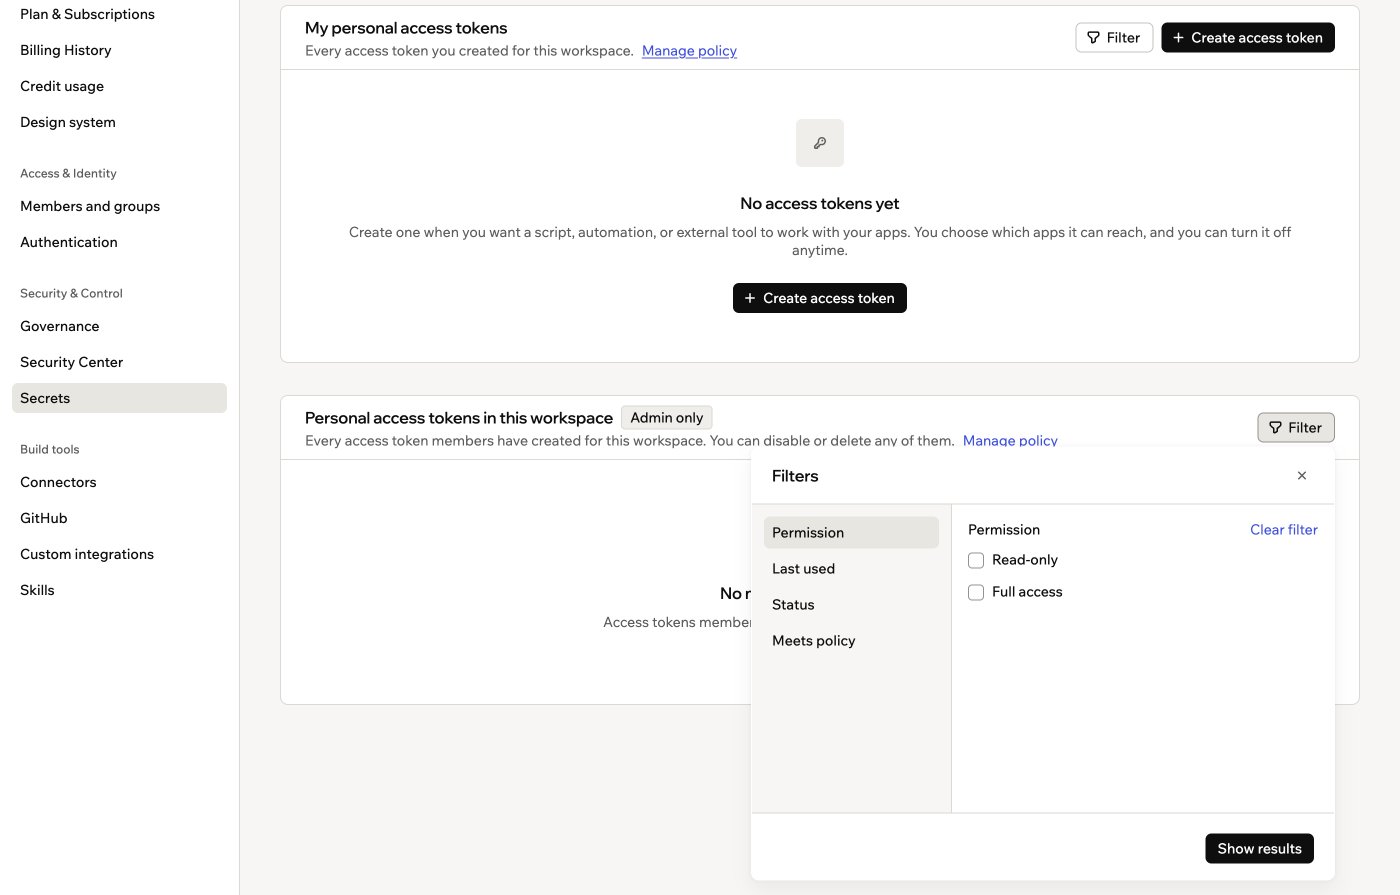Select the Permission filter category
This screenshot has height=895, width=1400.
[851, 532]
